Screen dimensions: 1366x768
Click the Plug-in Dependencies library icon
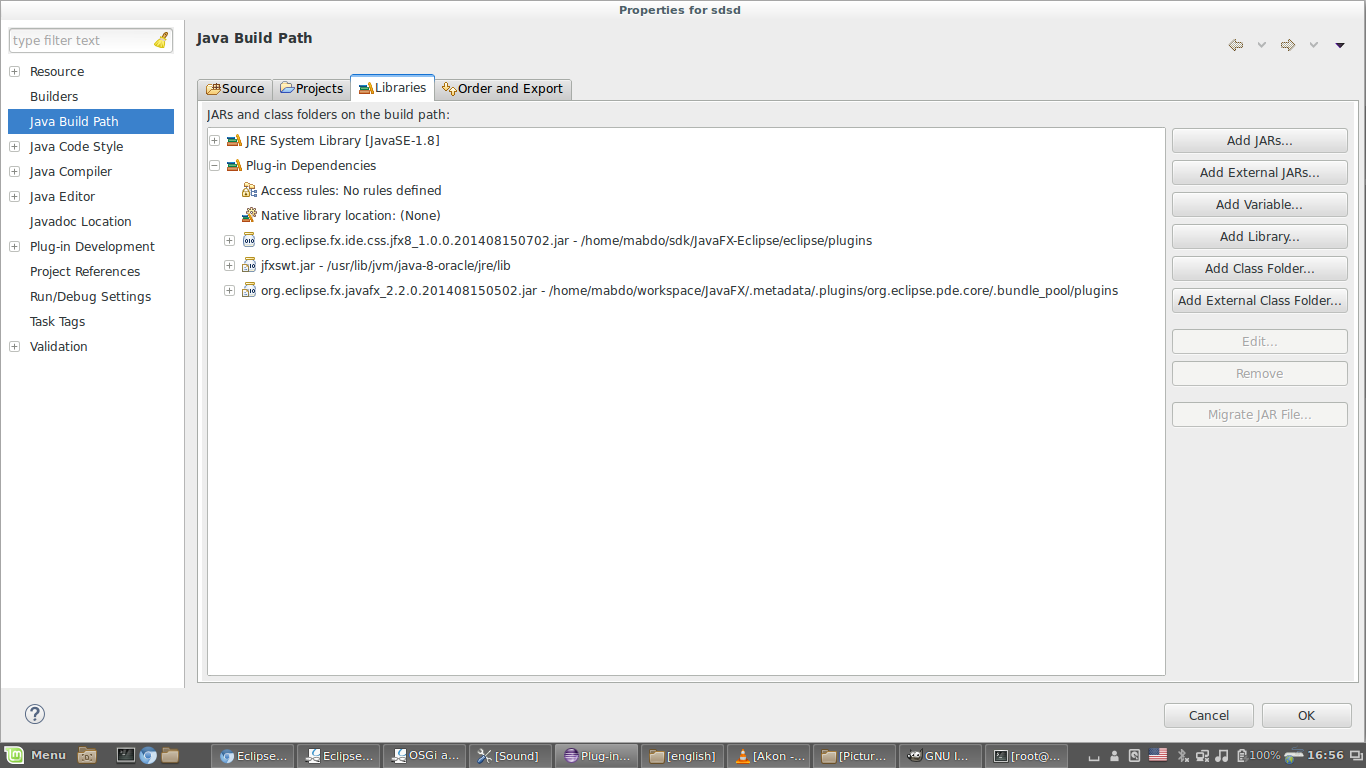coord(234,166)
